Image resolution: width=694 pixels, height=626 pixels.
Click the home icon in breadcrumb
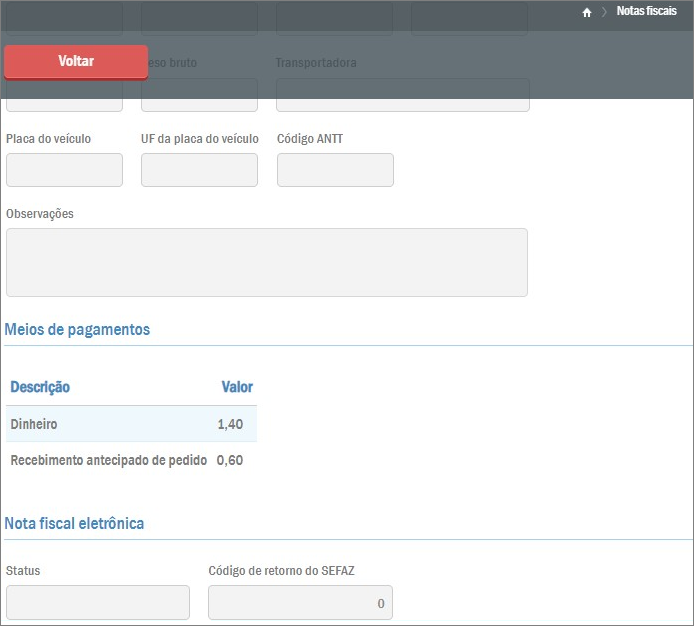pos(587,12)
